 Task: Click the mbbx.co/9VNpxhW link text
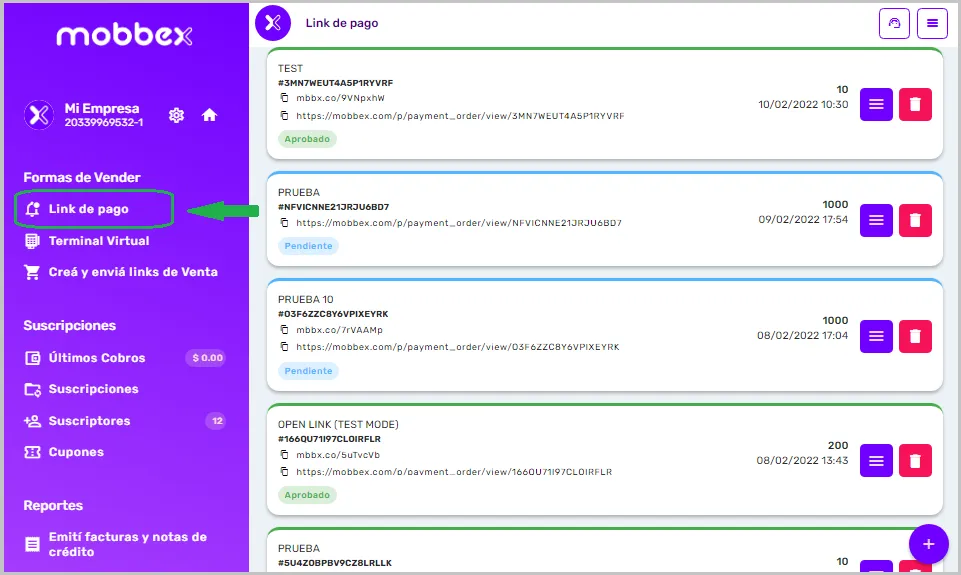[340, 98]
